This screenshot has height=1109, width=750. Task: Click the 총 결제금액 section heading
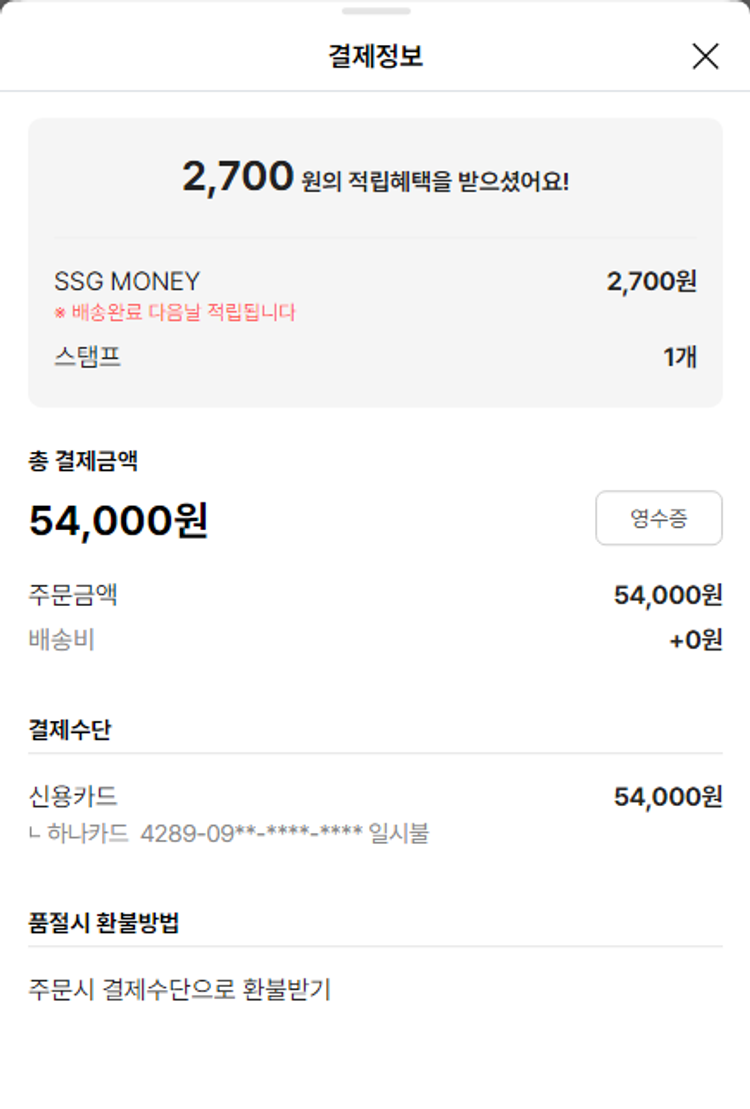[x=83, y=461]
